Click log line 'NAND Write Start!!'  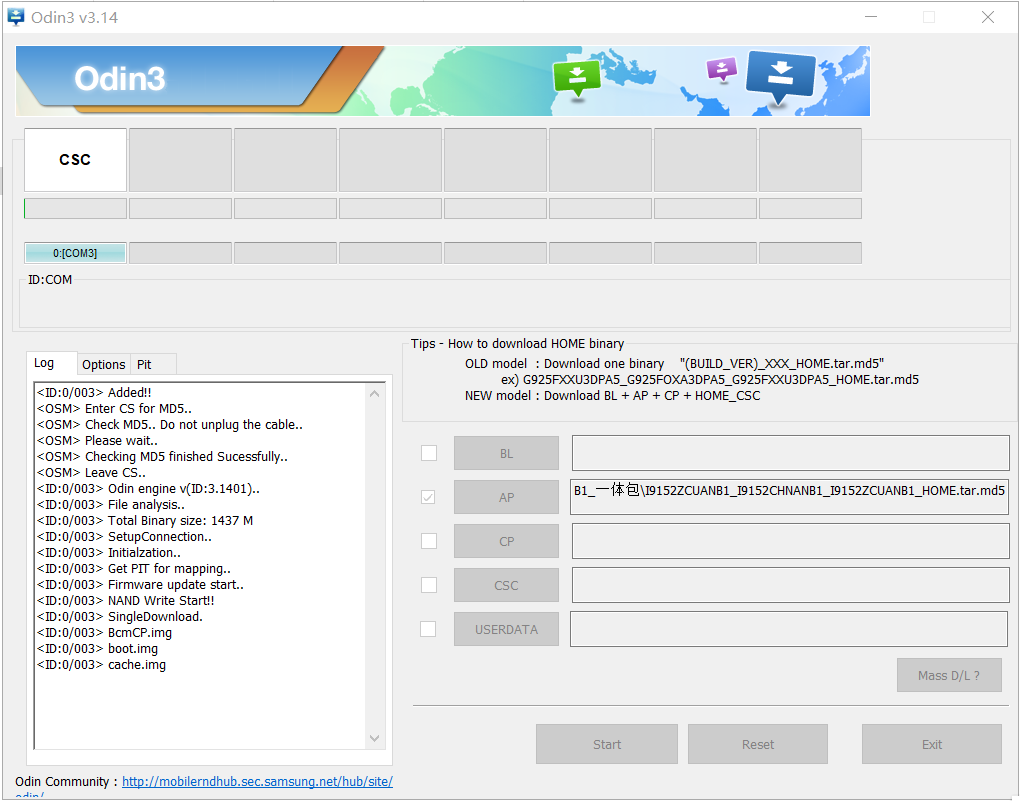126,601
